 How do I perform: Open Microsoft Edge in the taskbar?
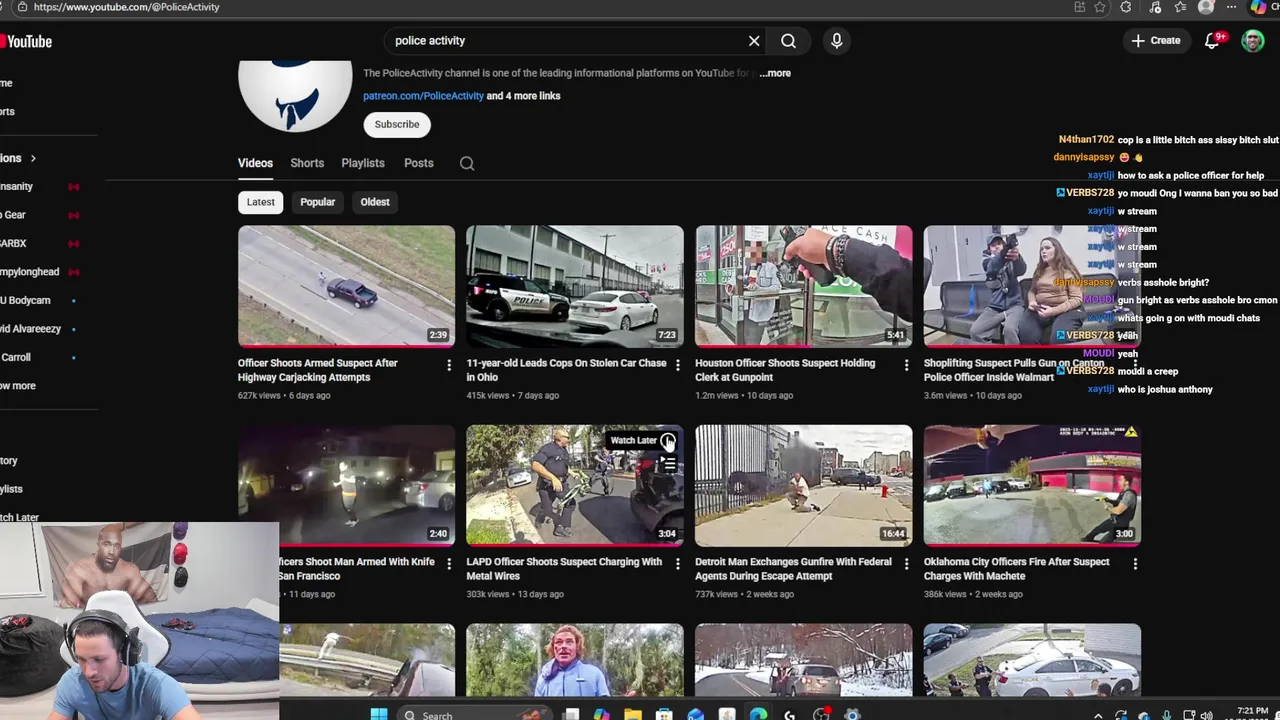758,714
